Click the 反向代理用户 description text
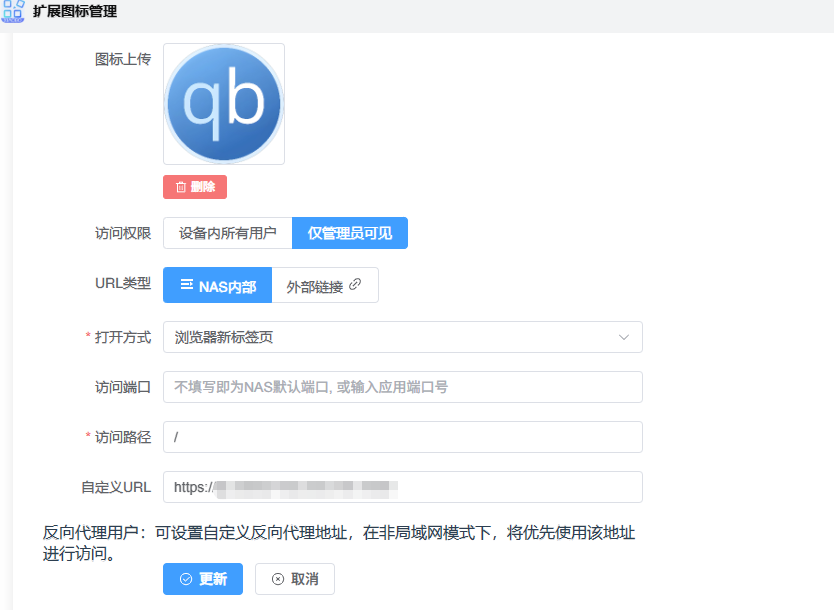834x610 pixels. click(339, 543)
